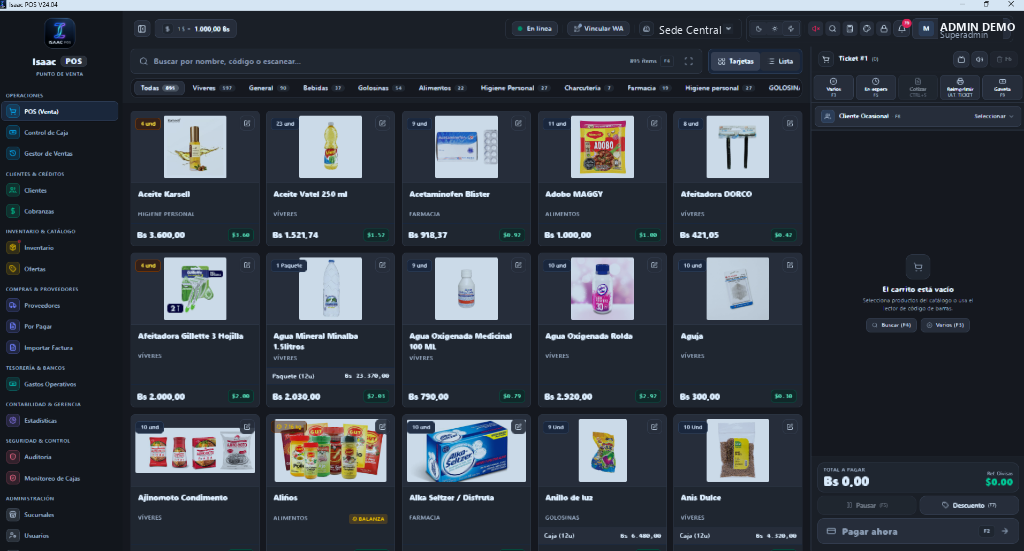Switch to light mode sun icon
The height and width of the screenshot is (551, 1024).
[775, 29]
